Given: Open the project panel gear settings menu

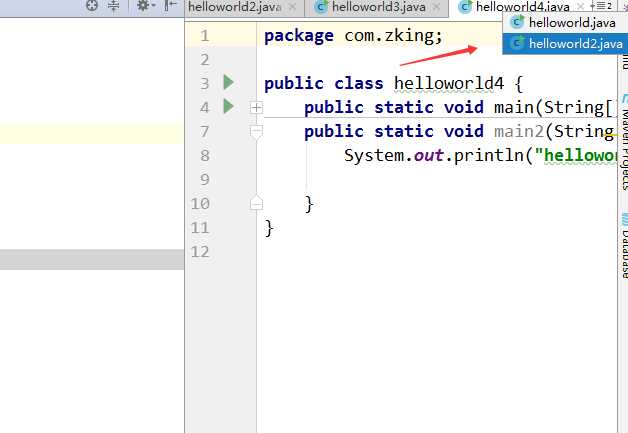Looking at the screenshot, I should (x=145, y=5).
